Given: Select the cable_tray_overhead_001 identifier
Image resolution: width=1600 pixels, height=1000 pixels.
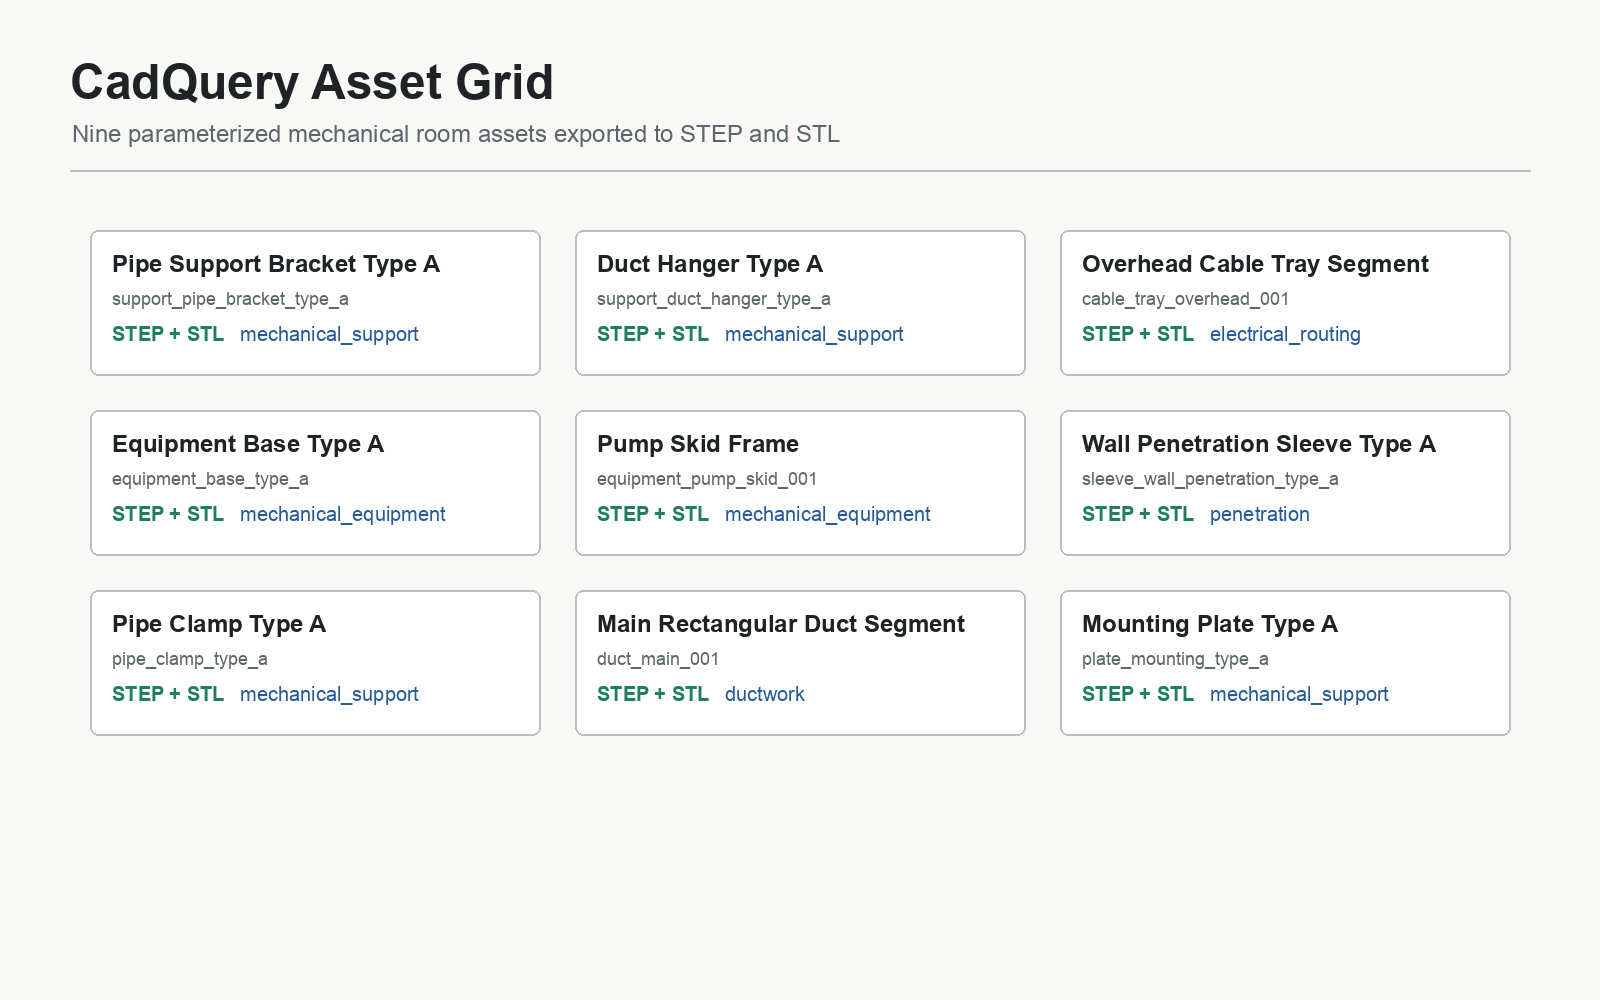Looking at the screenshot, I should (1185, 299).
